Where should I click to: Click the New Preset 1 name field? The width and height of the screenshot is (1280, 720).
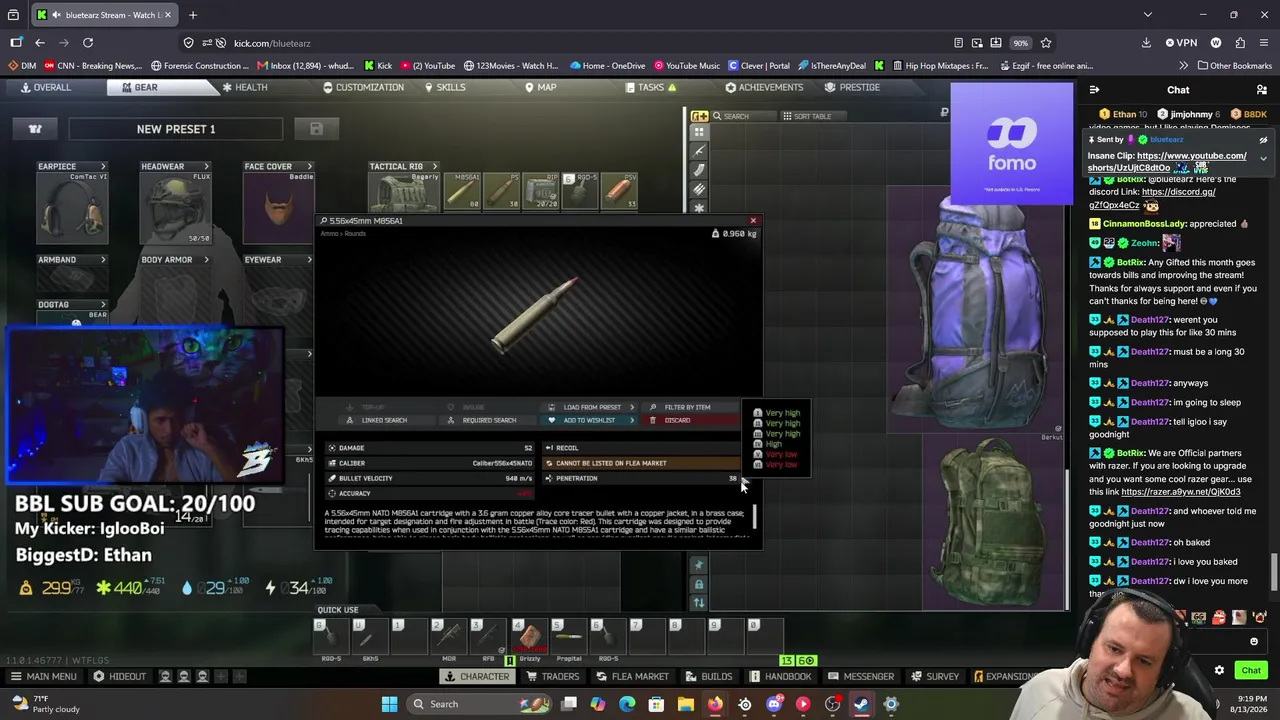click(176, 129)
